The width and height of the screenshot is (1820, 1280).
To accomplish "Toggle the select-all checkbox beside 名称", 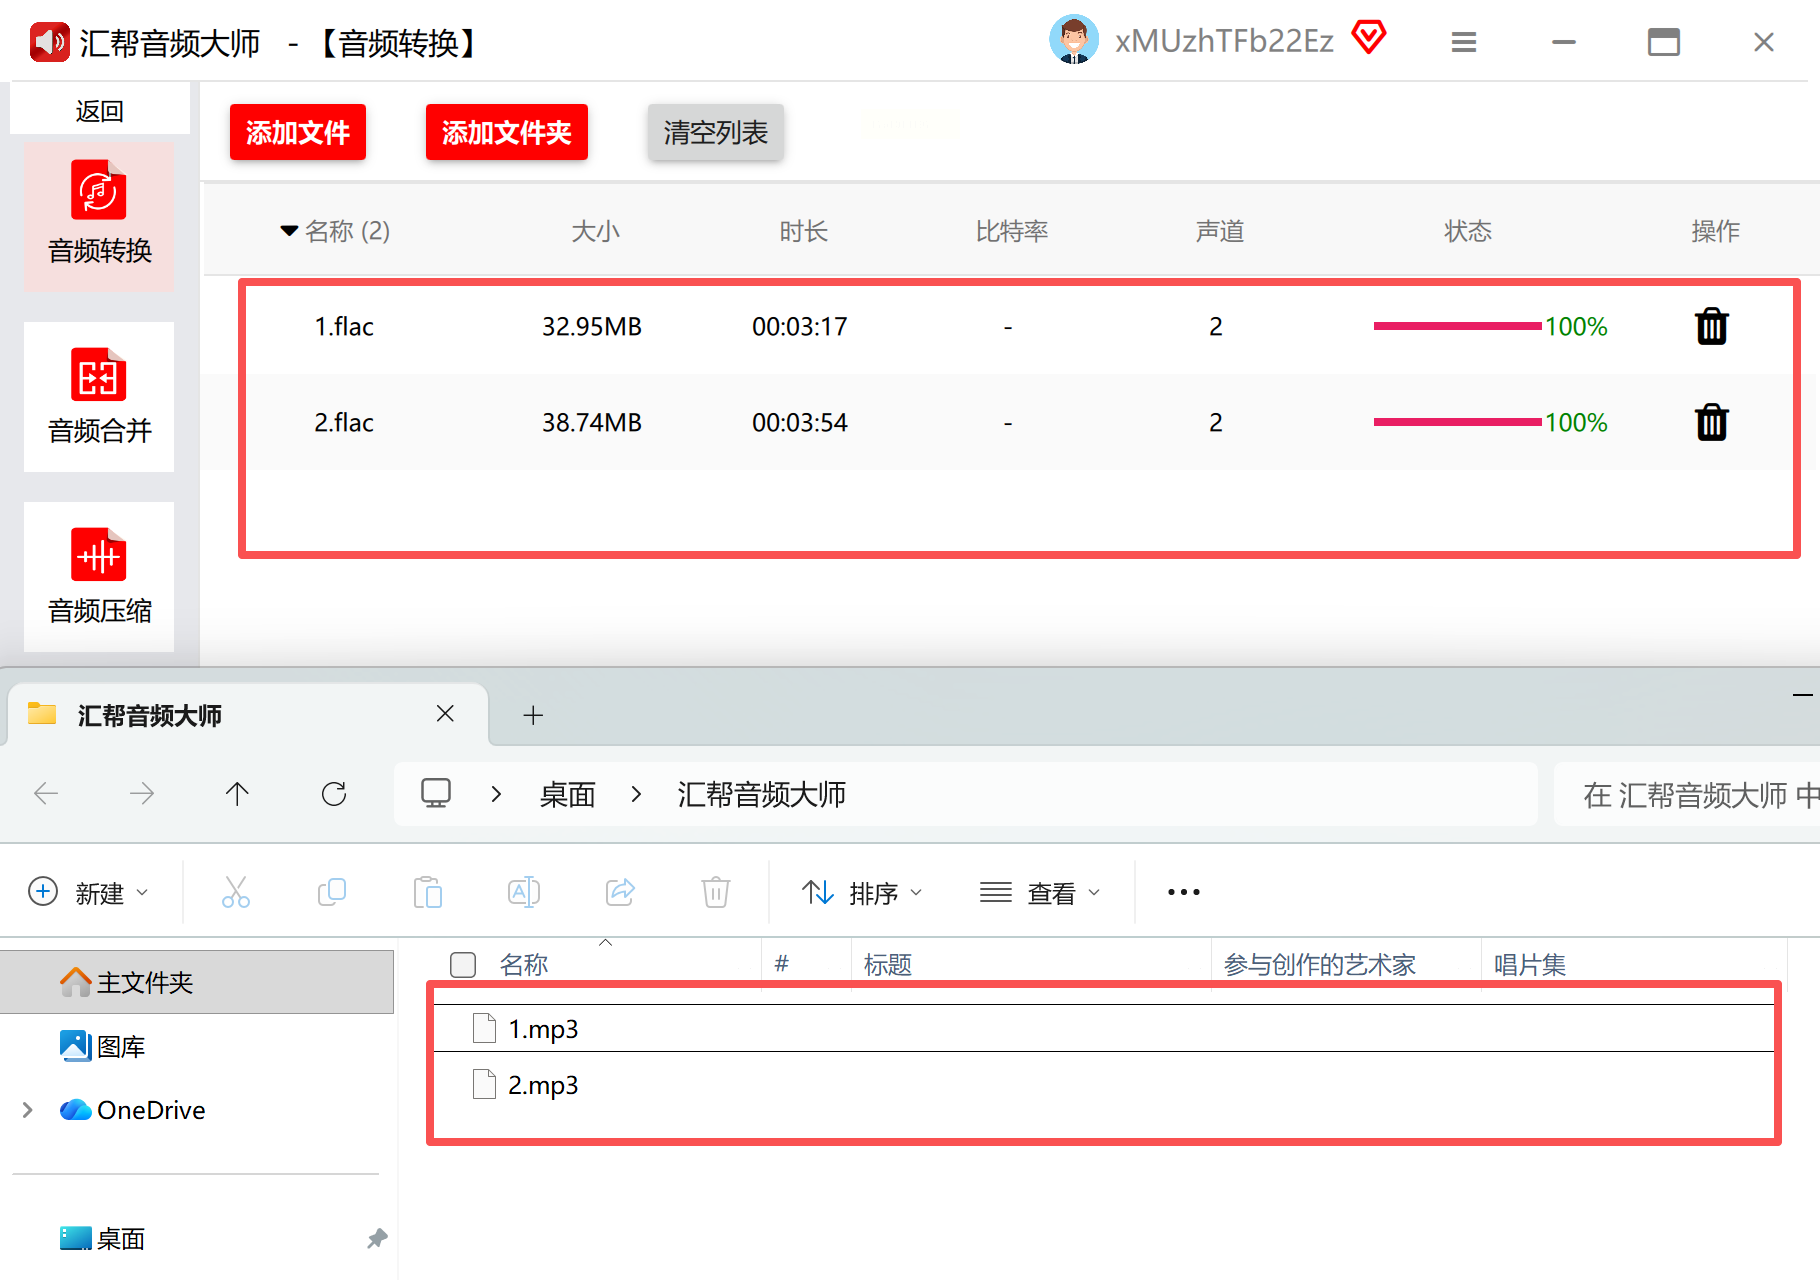I will (x=463, y=965).
